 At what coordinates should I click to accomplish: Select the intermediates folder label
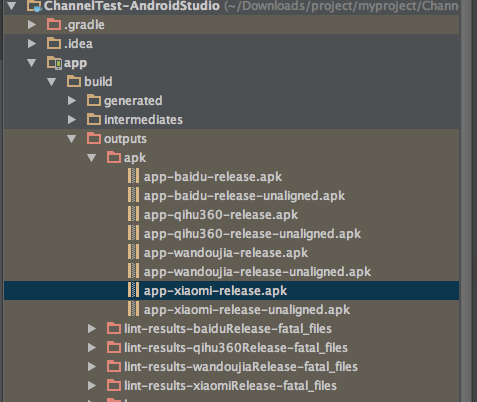click(143, 120)
